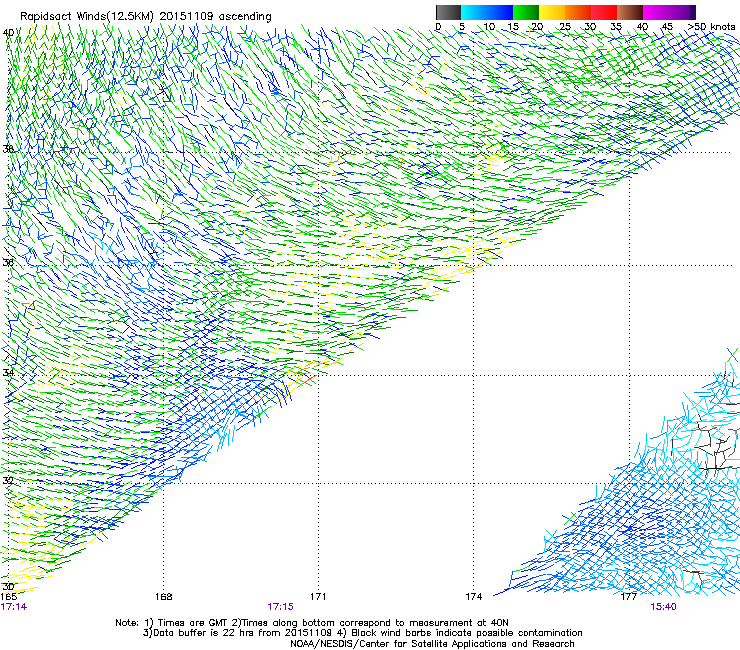Click the green 15-20 knots legend swatch
Screen dimensions: 740x650
click(526, 12)
